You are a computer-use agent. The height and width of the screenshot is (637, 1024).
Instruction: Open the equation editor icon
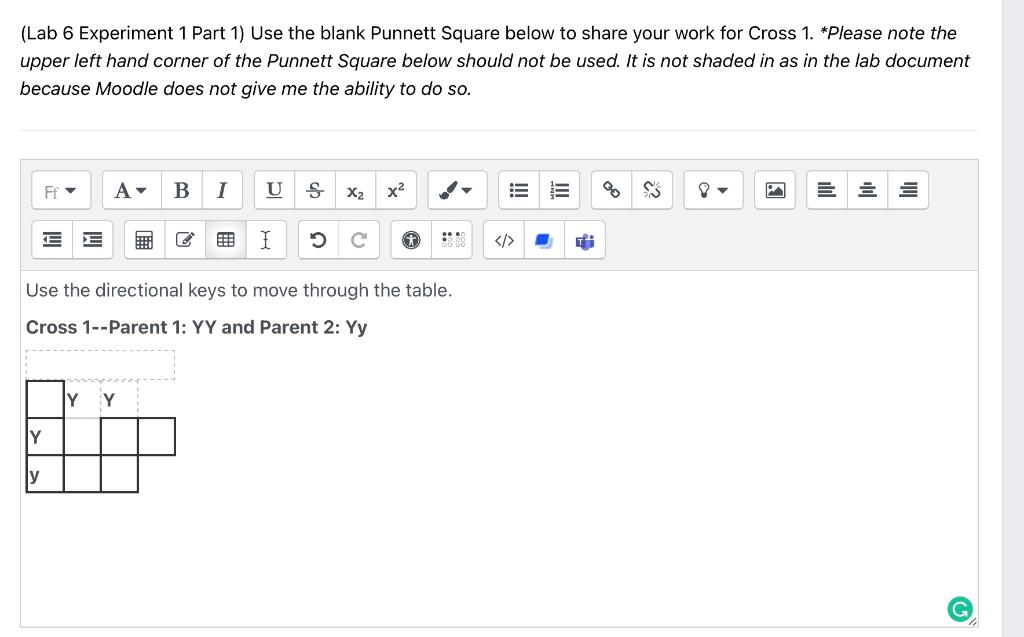click(144, 239)
